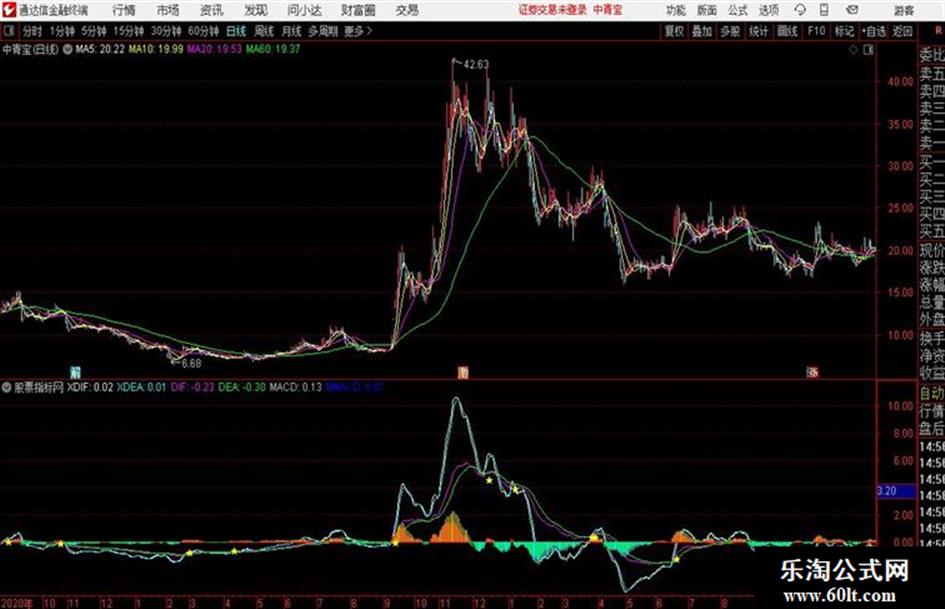Open the 发现 menu
Viewport: 945px width, 609px height.
tap(256, 10)
